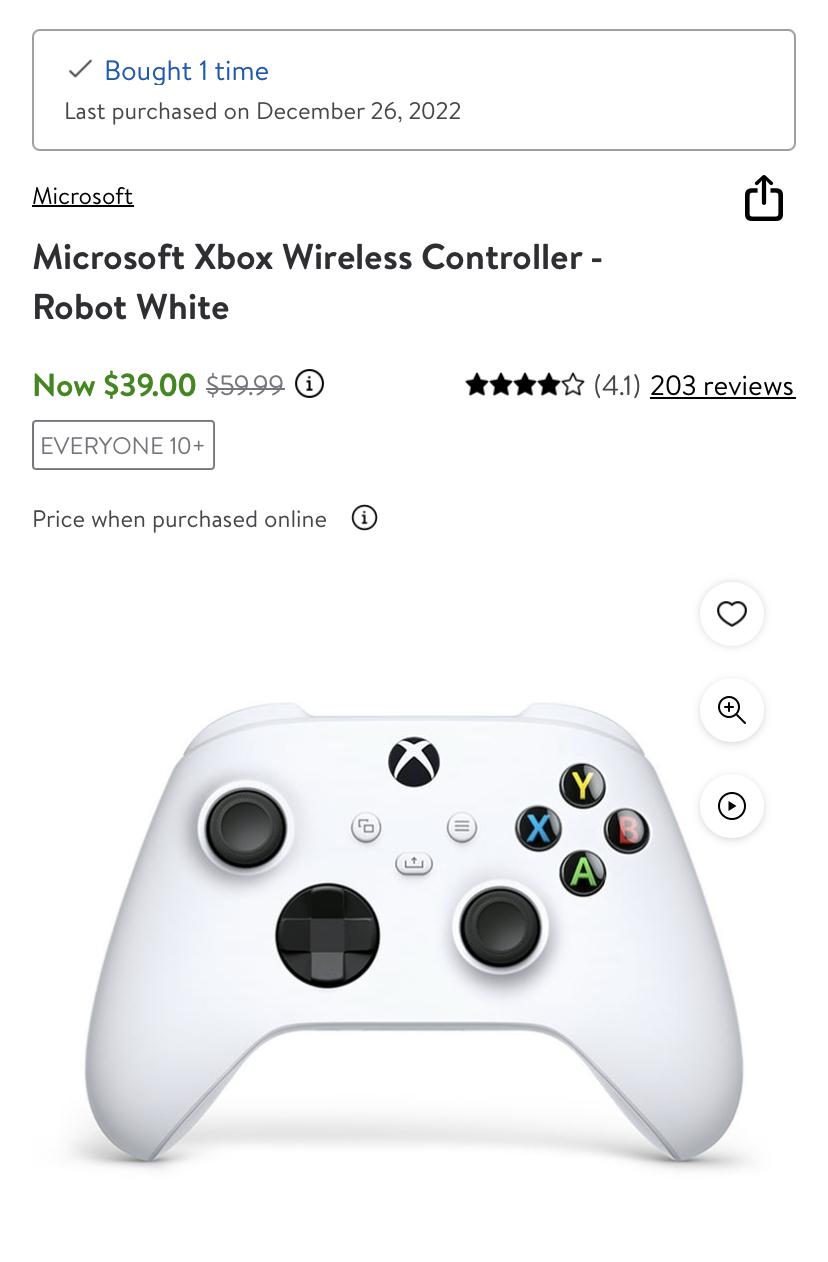The width and height of the screenshot is (828, 1262).
Task: Visit the Microsoft brand page
Action: [83, 196]
